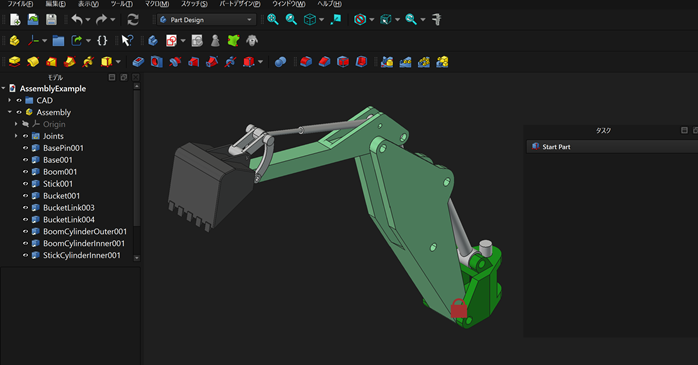The height and width of the screenshot is (365, 698).
Task: Select the Groove tool
Action: [175, 61]
